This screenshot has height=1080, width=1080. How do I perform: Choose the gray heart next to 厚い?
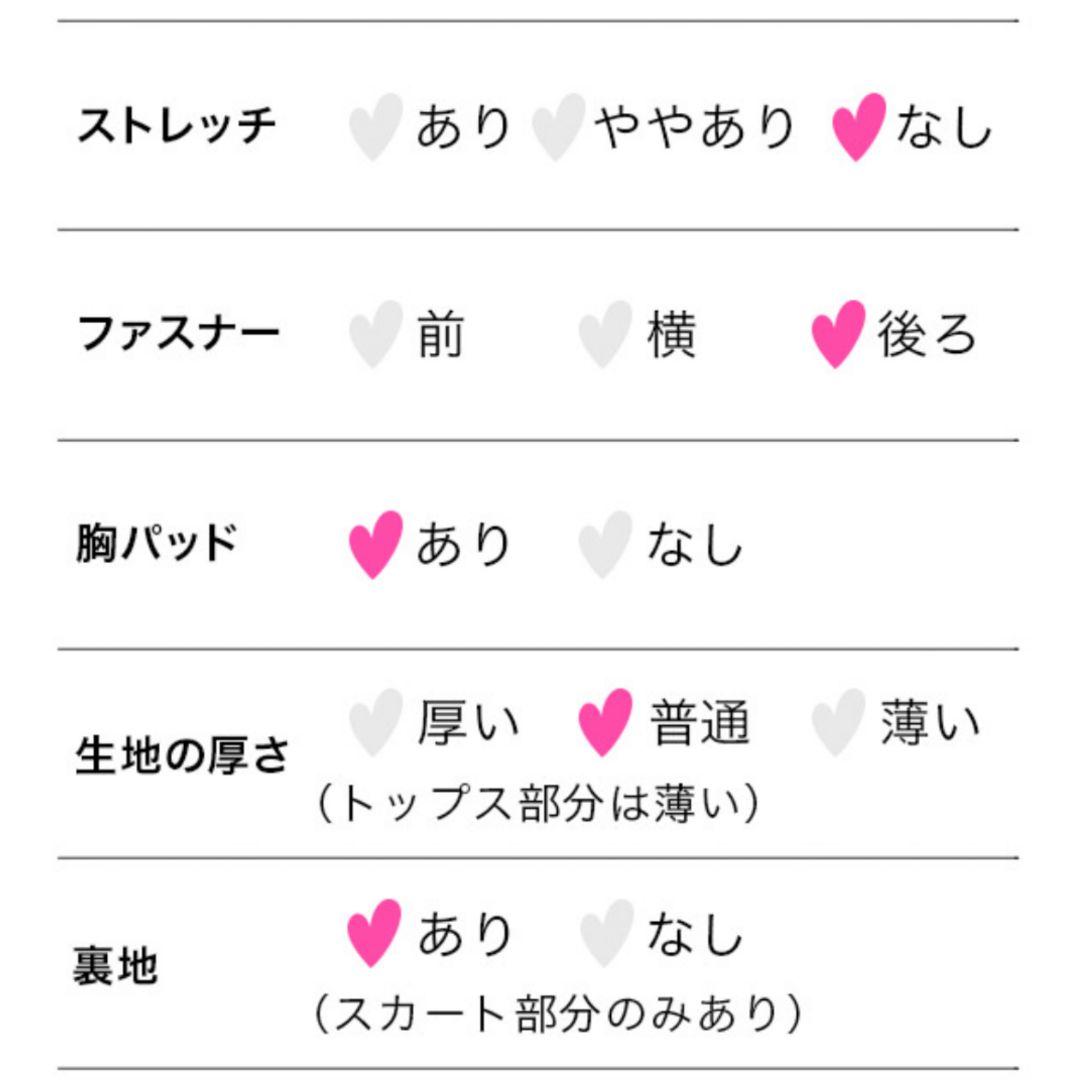(x=375, y=723)
